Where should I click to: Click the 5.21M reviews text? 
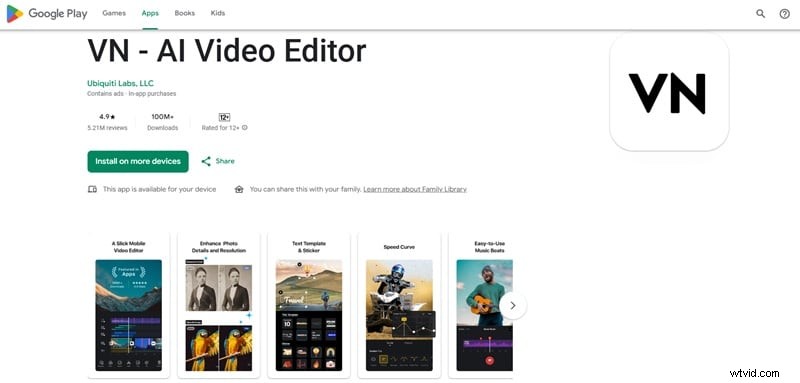pos(107,128)
